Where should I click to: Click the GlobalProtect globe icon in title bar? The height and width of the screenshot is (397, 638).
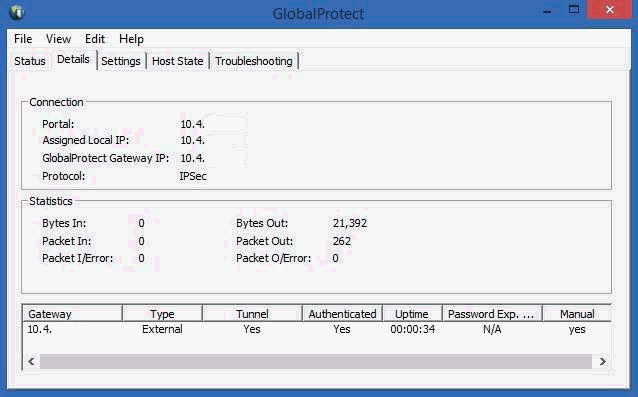point(17,12)
